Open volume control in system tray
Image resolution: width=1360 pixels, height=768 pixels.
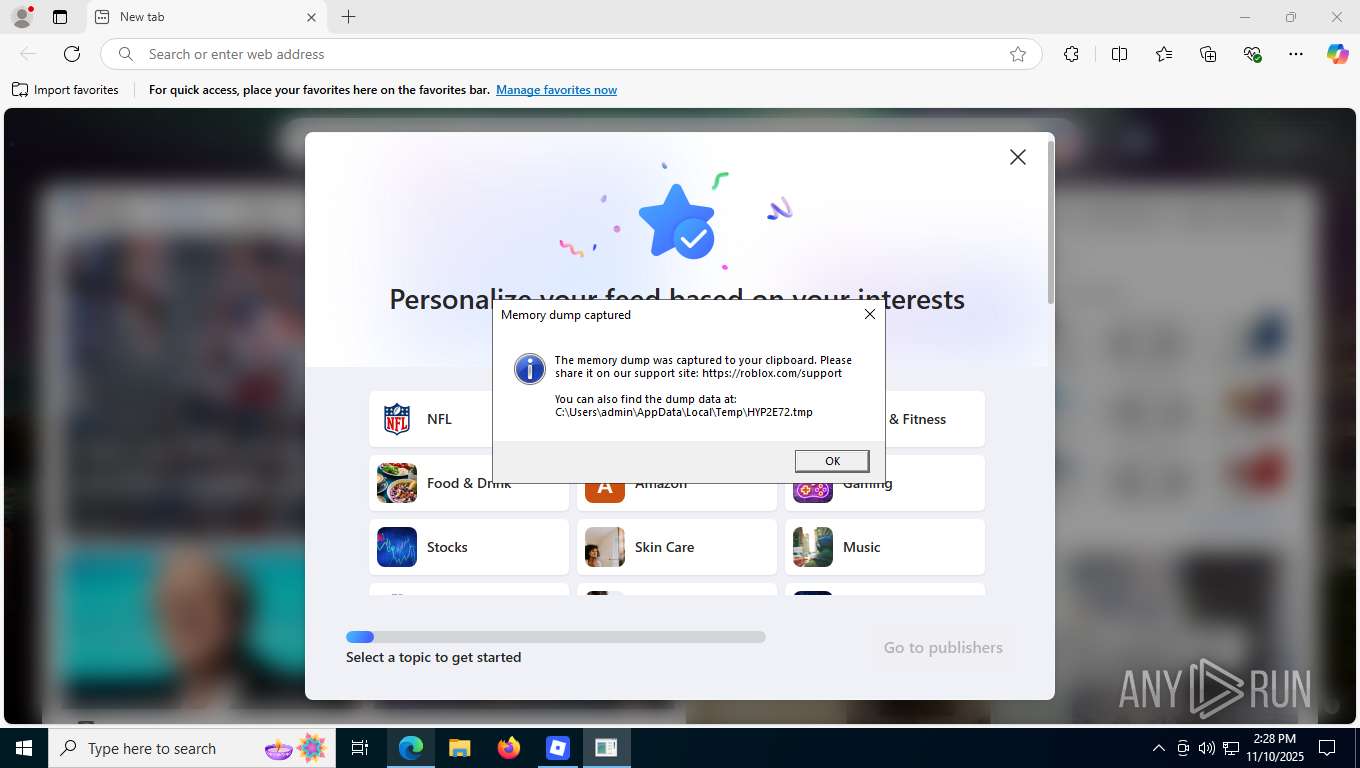click(x=1206, y=748)
